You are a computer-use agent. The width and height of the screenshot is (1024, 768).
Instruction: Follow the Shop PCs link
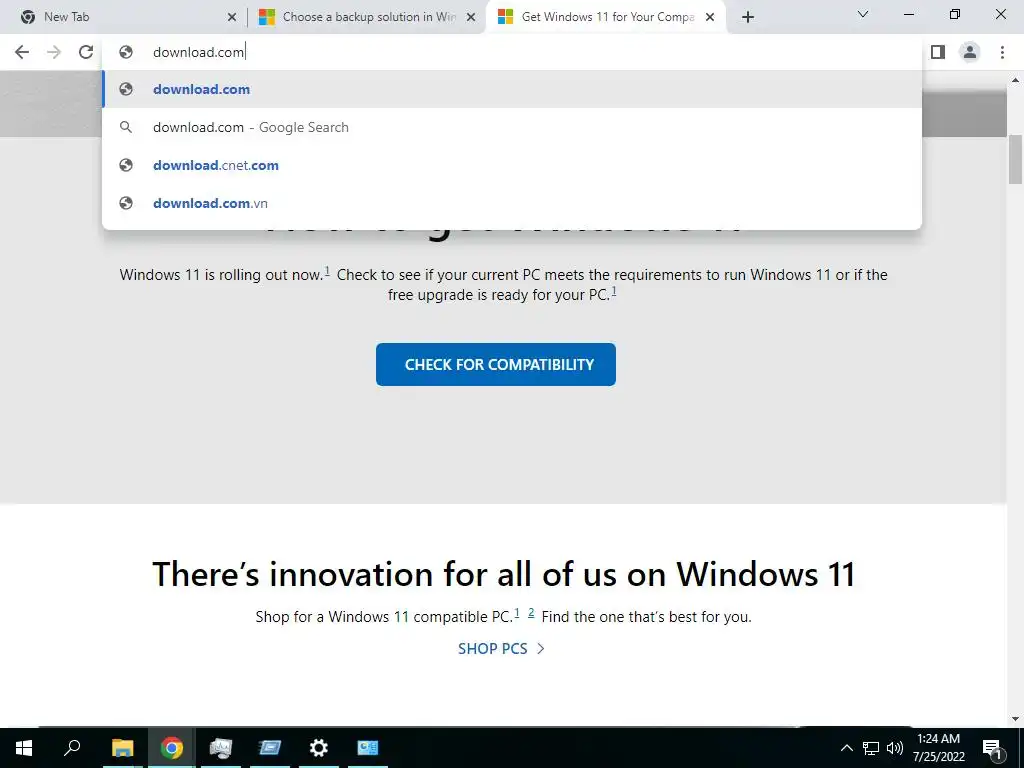click(x=501, y=648)
